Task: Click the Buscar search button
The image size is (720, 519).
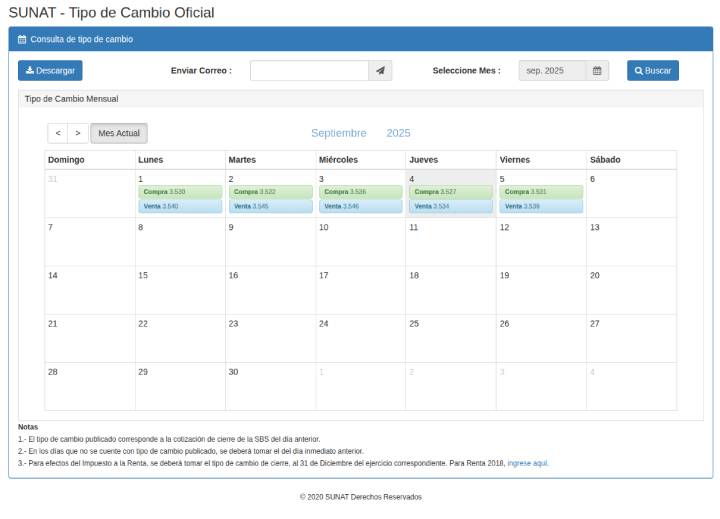Action: 653,71
